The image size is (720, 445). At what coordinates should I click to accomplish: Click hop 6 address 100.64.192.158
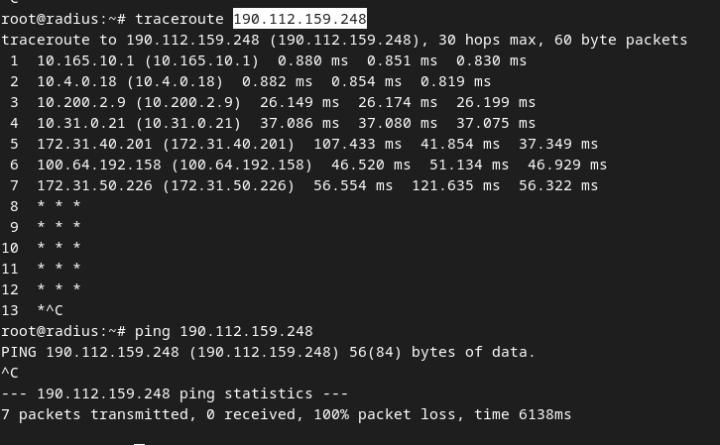(99, 164)
